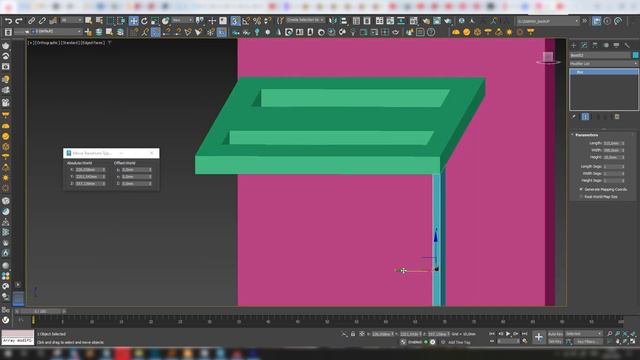The image size is (640, 360).
Task: Click the Mirror tool icon
Action: [x=333, y=20]
